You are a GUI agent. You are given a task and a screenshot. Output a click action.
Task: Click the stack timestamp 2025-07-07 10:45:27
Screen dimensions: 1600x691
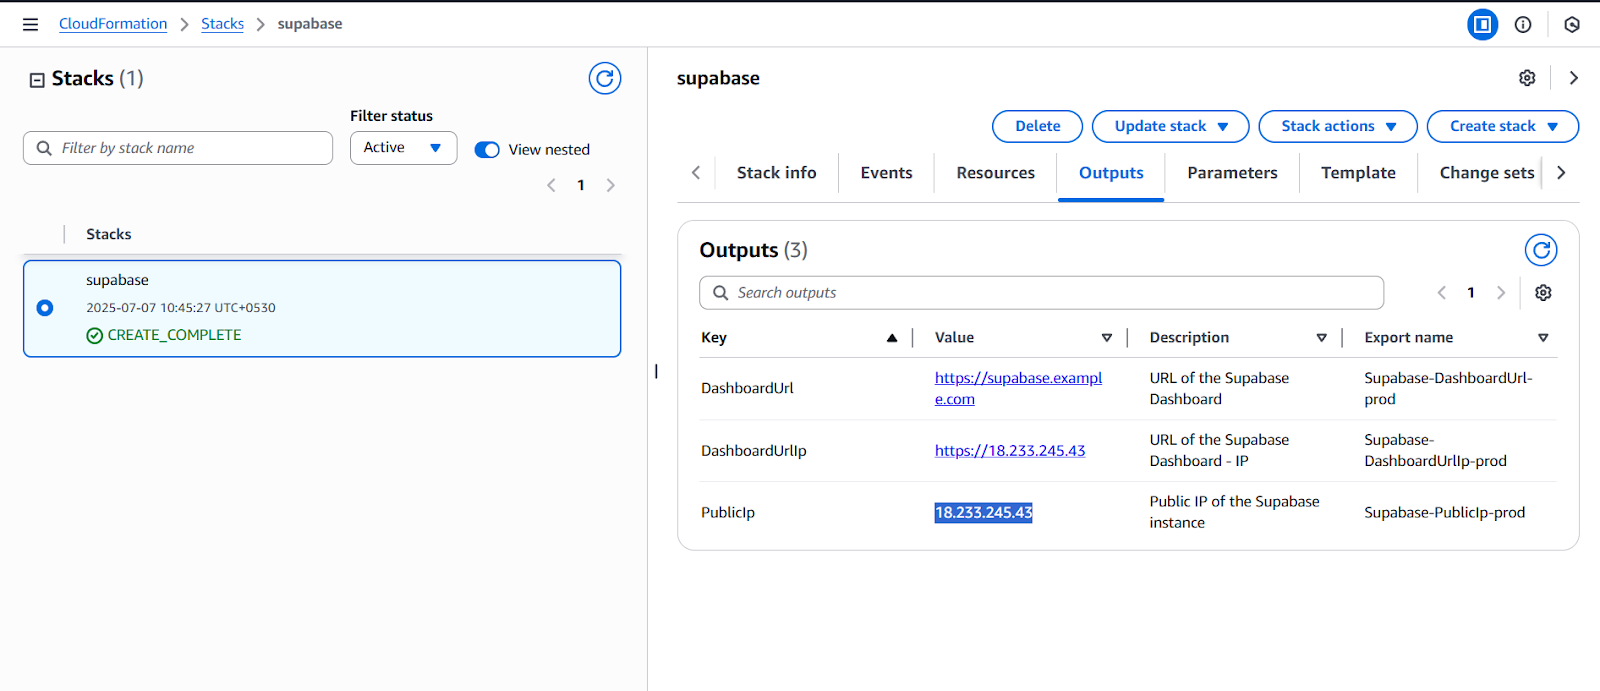point(180,308)
